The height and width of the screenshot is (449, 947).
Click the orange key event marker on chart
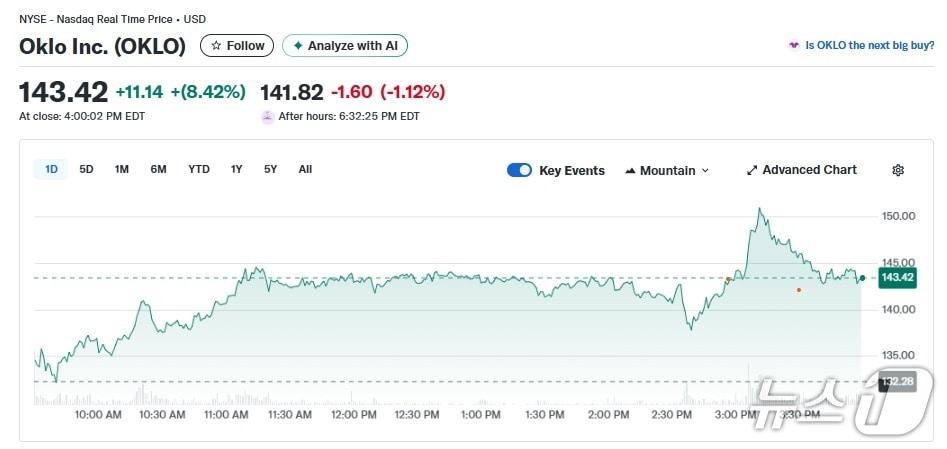(799, 290)
